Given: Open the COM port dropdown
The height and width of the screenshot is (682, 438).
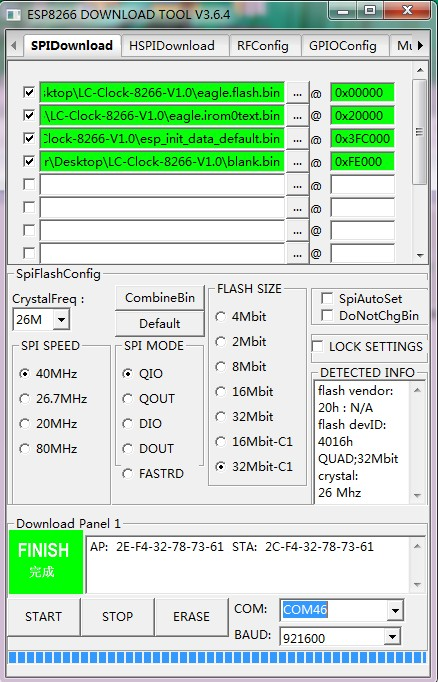Looking at the screenshot, I should 395,610.
